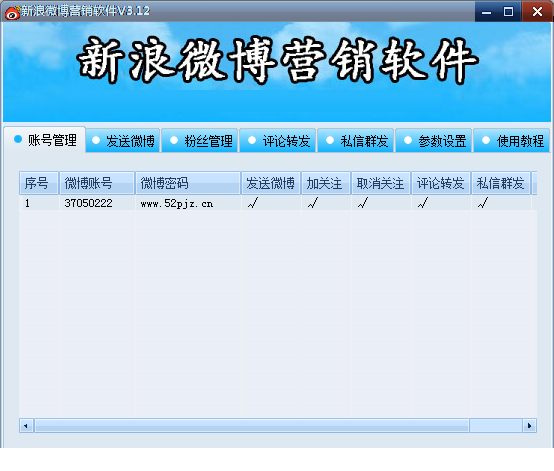Sort by 微博账号 column header
Viewport: 554px width, 471px height.
tap(97, 183)
